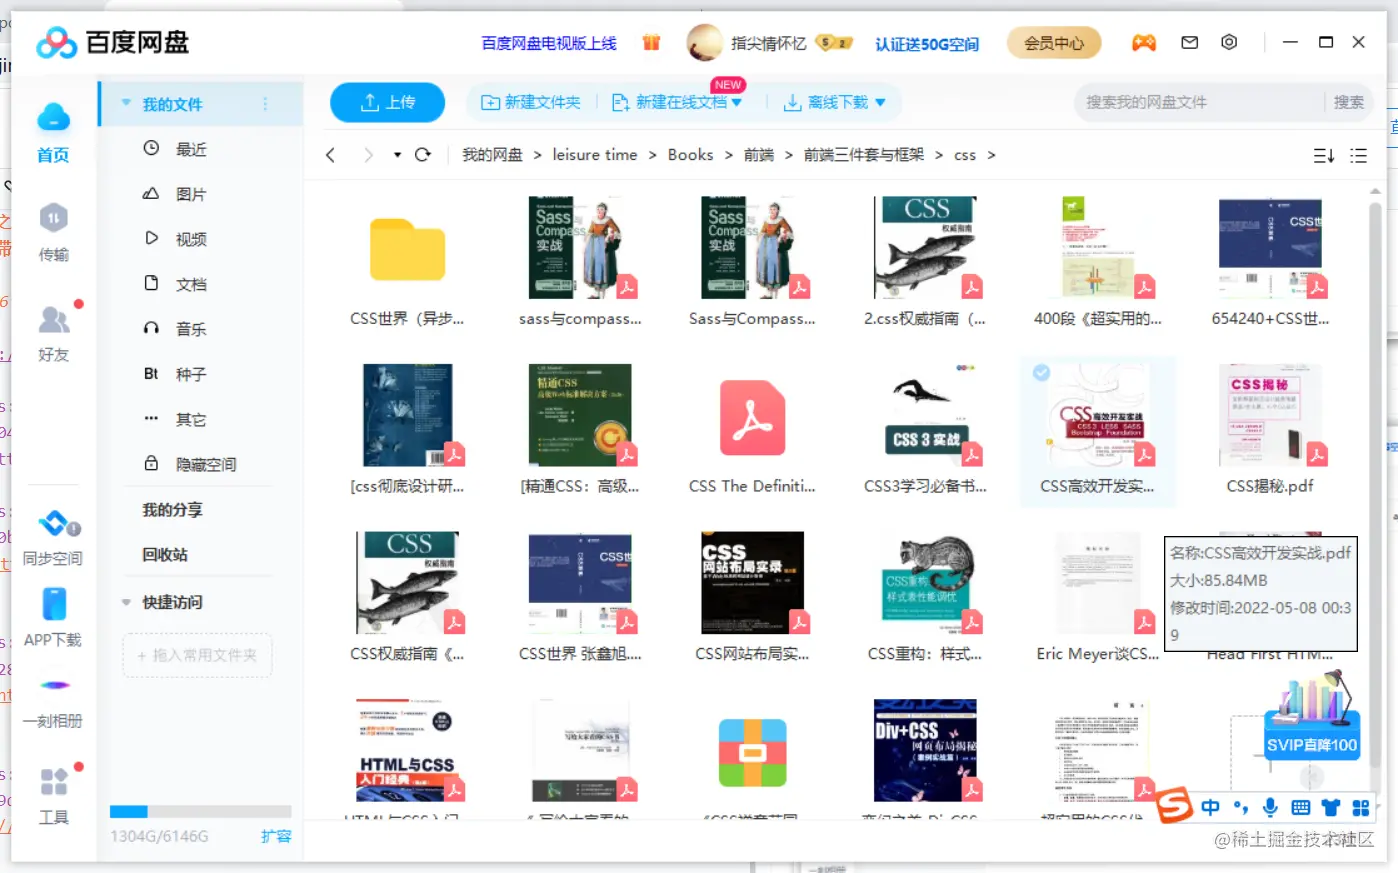The image size is (1398, 873).
Task: Open the CSS世界 folder
Action: (x=407, y=263)
